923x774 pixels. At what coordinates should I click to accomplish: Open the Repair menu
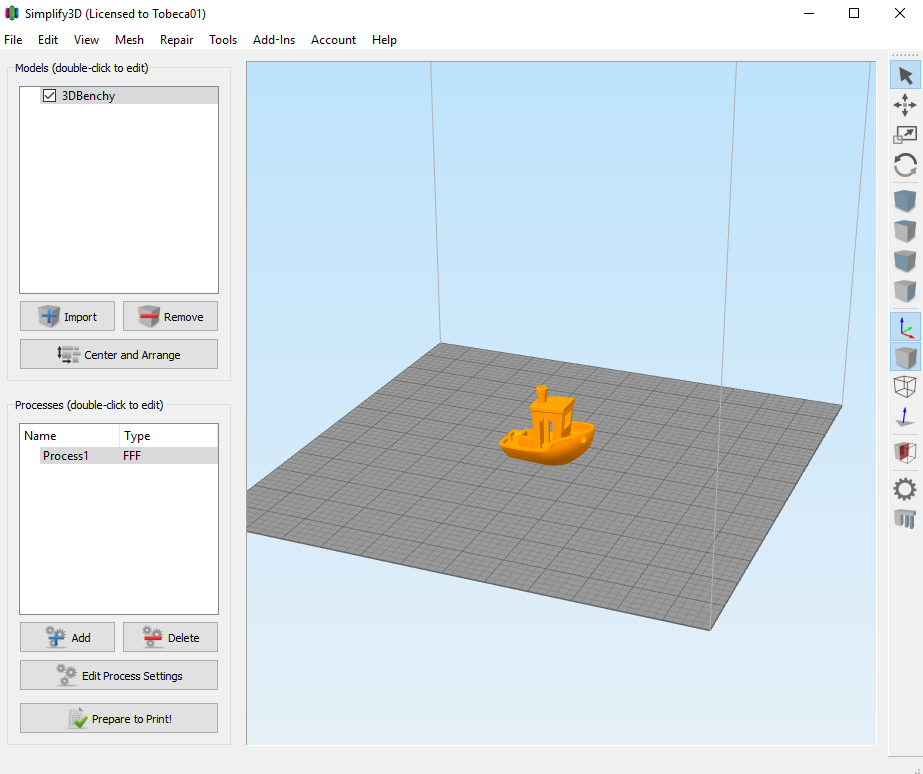[176, 39]
